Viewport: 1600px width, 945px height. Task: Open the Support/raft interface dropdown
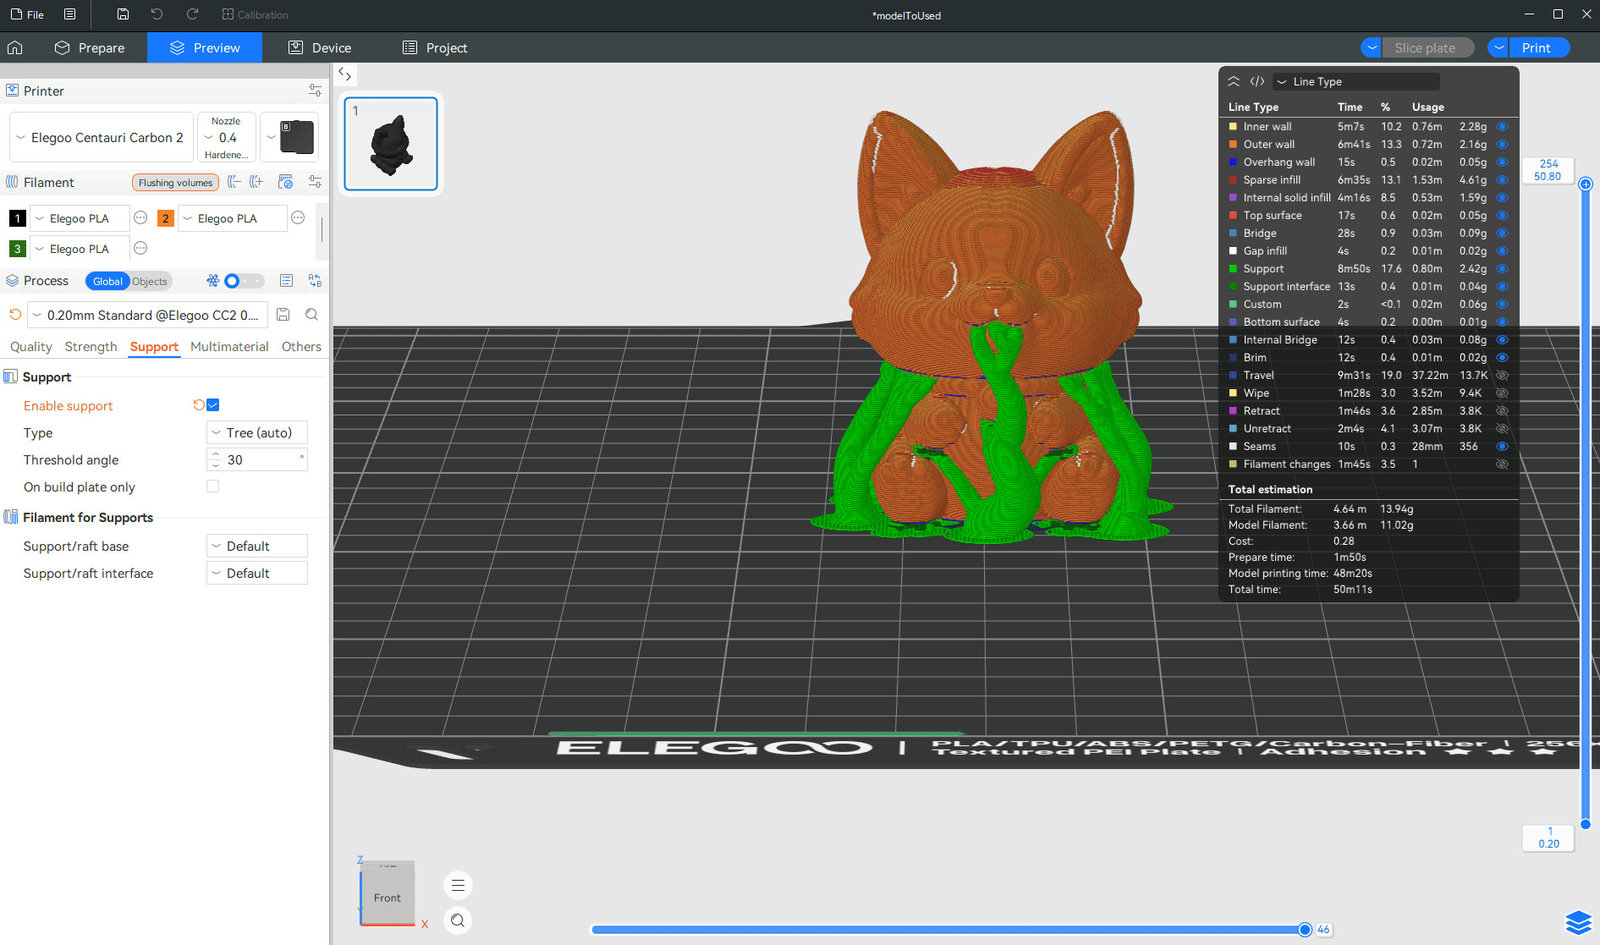coord(257,573)
